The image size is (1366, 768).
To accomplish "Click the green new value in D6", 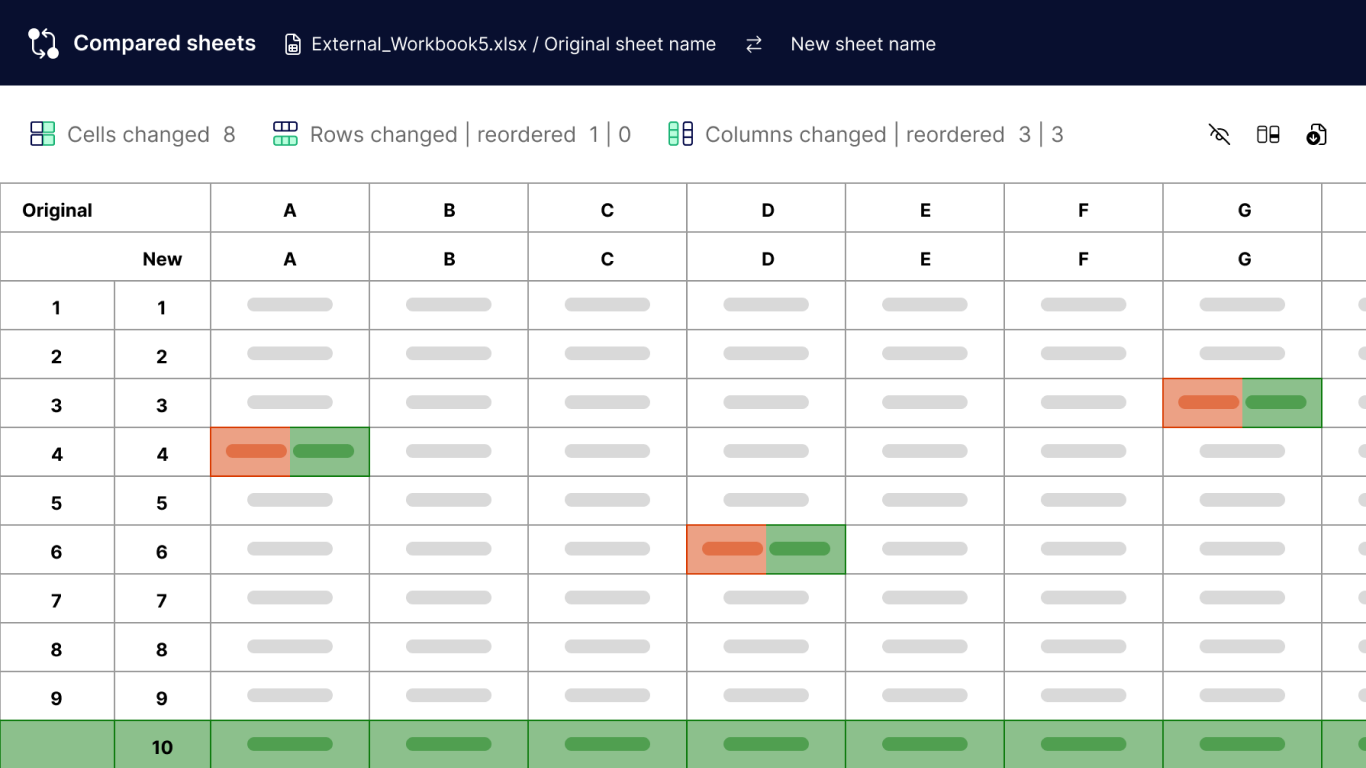I will click(x=800, y=549).
